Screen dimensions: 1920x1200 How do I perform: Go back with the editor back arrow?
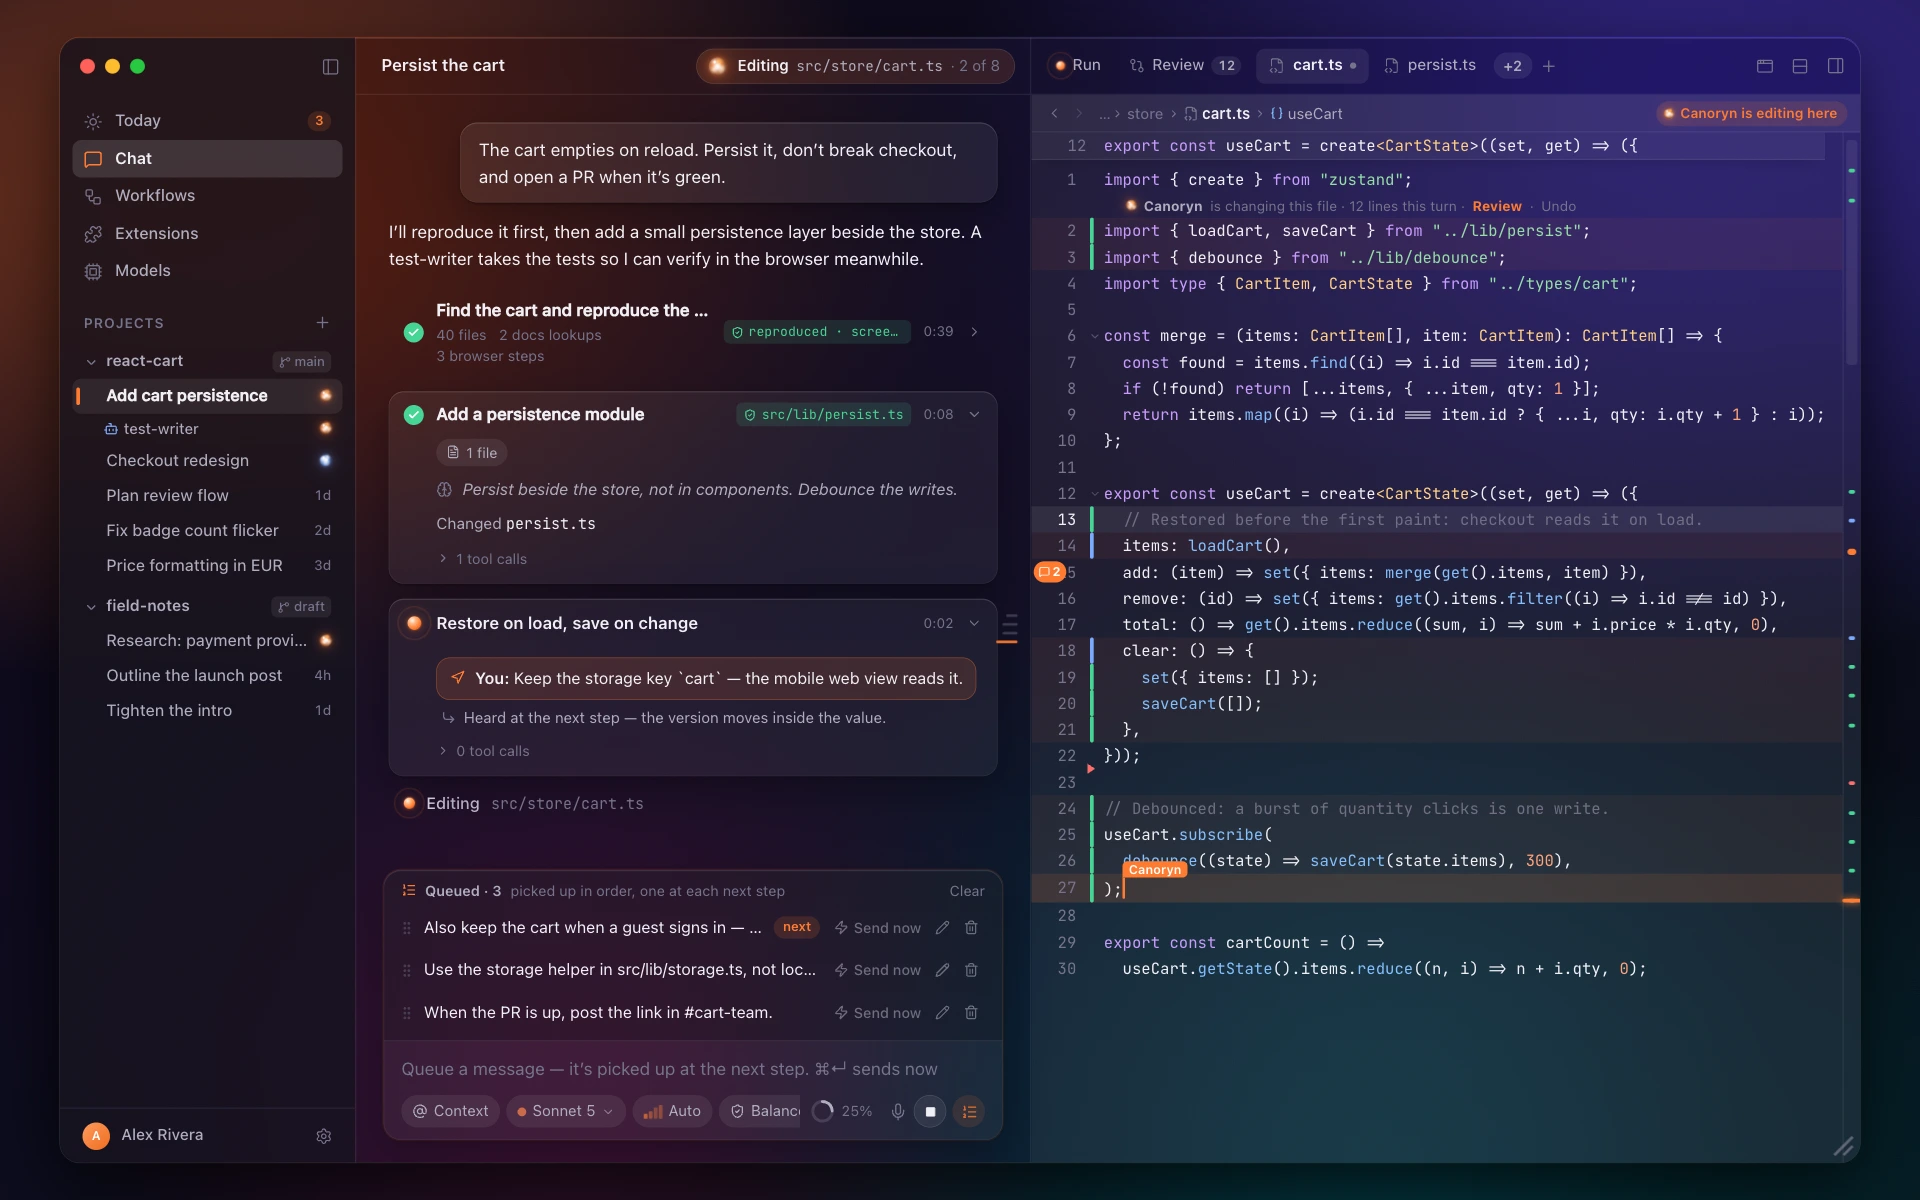1054,114
